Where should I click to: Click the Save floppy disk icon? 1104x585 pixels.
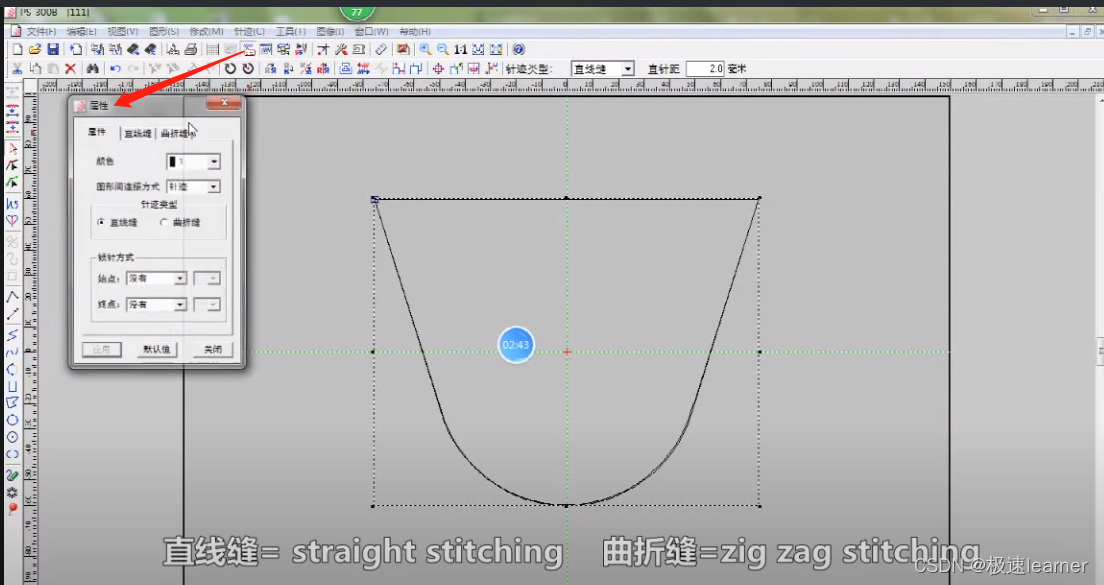point(53,49)
